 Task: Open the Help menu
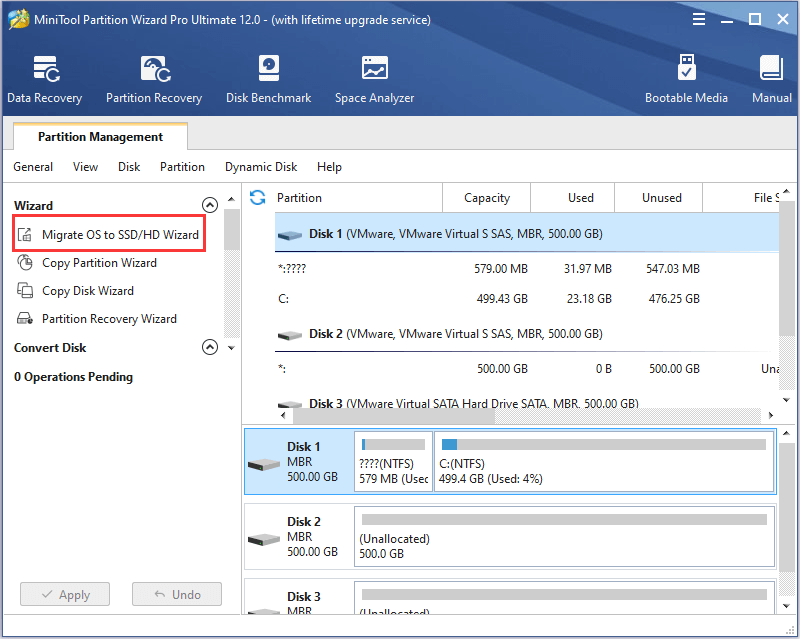(x=329, y=167)
